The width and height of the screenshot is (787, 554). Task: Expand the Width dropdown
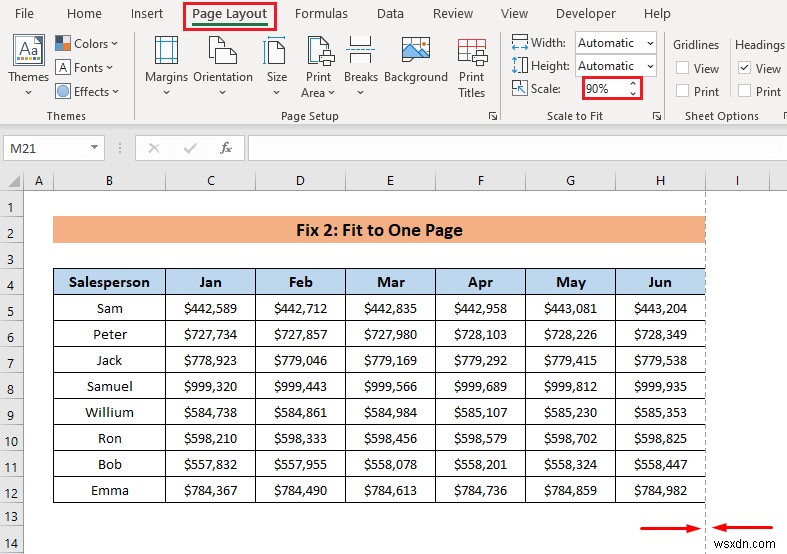pyautogui.click(x=649, y=43)
